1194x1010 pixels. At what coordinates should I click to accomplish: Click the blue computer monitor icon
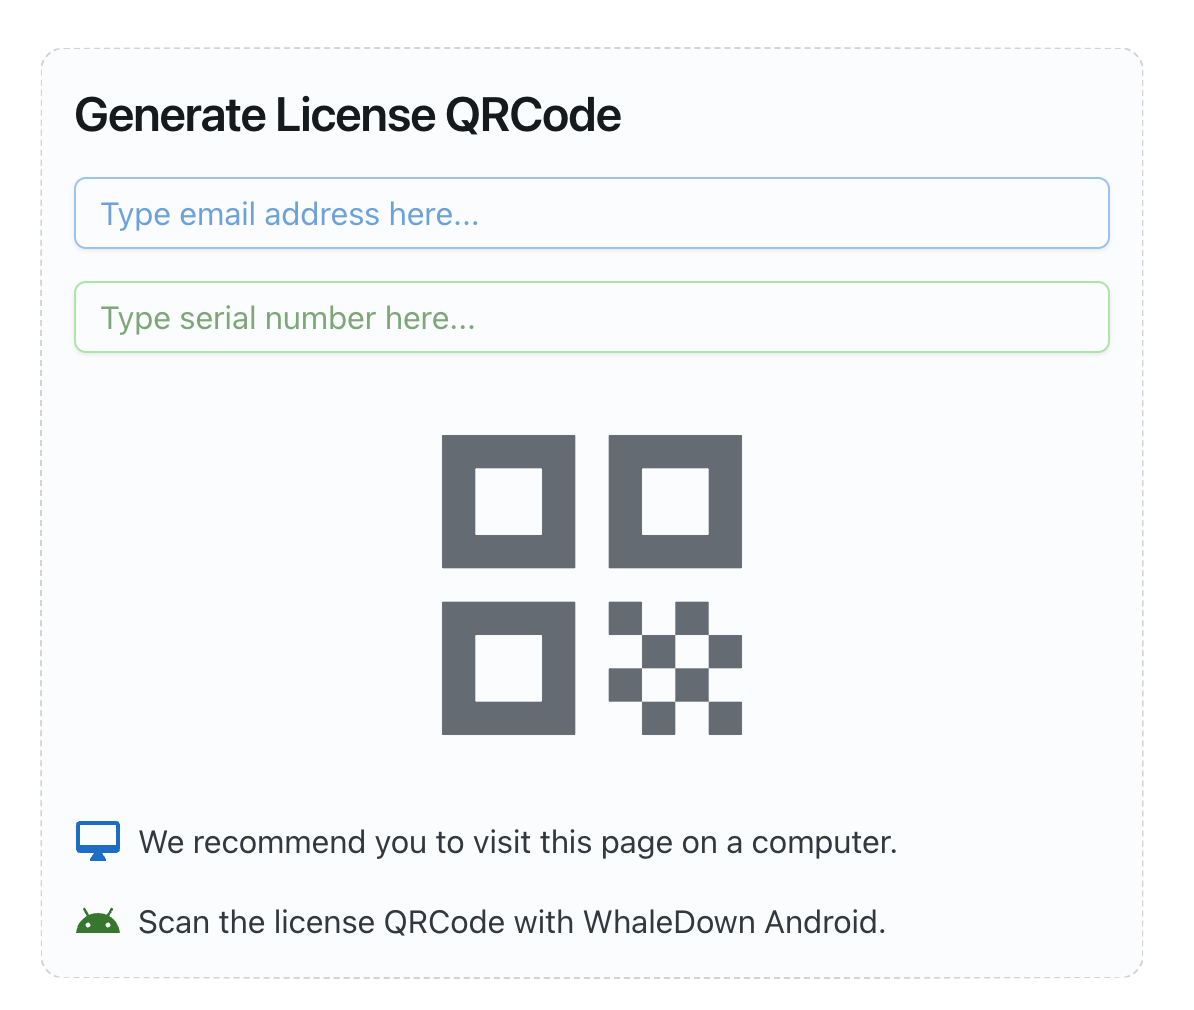(x=98, y=841)
